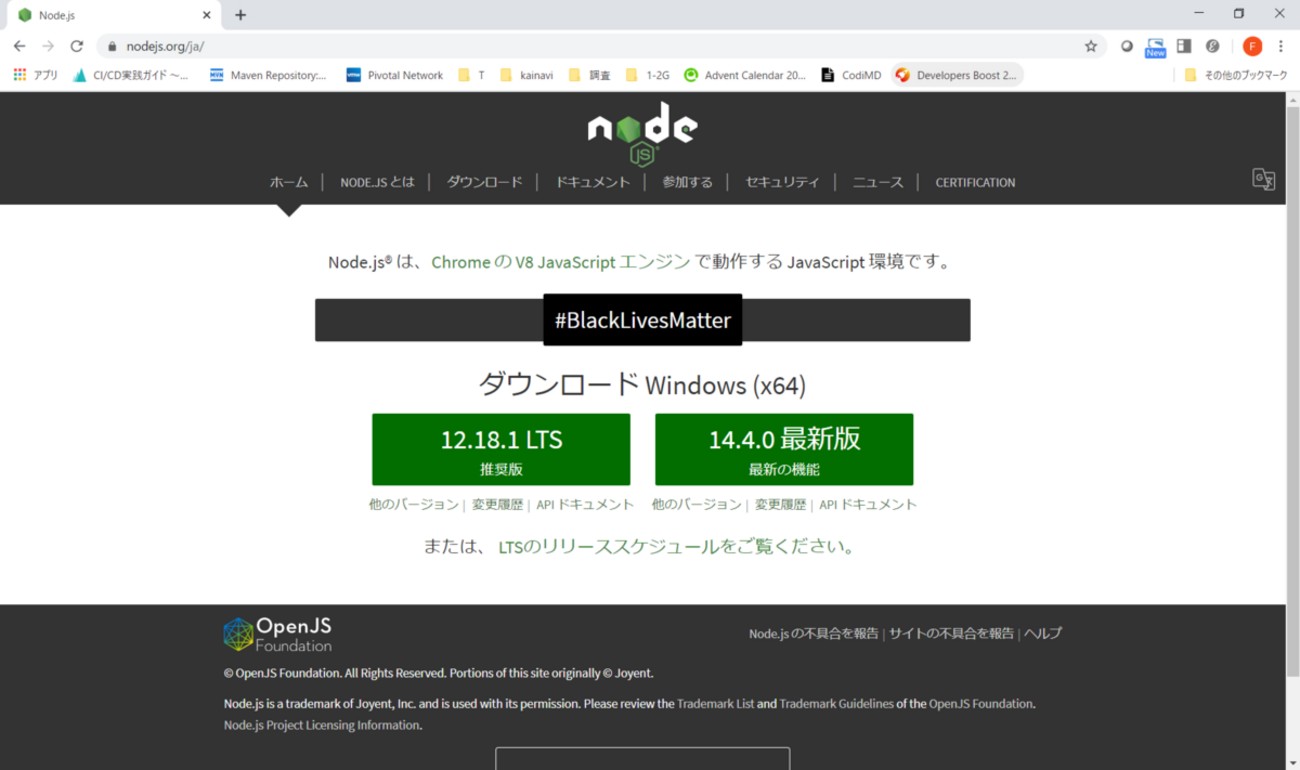Click the #BlackLivesMatter banner

643,320
